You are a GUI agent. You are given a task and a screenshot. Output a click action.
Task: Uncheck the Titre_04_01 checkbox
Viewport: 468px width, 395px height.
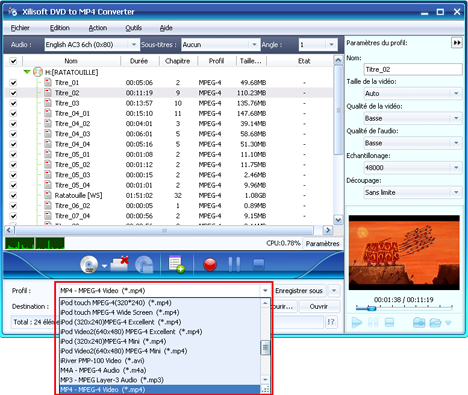pyautogui.click(x=13, y=114)
